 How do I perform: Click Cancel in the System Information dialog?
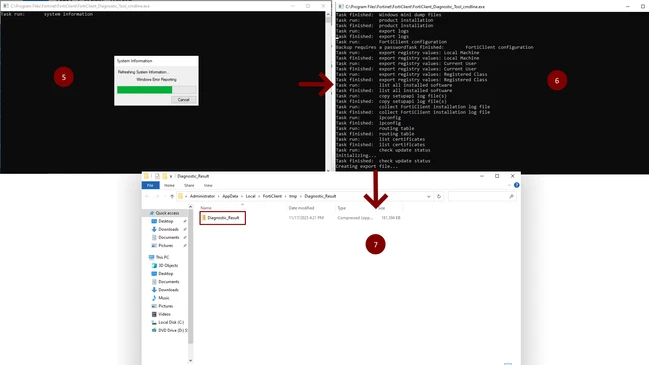pyautogui.click(x=183, y=100)
